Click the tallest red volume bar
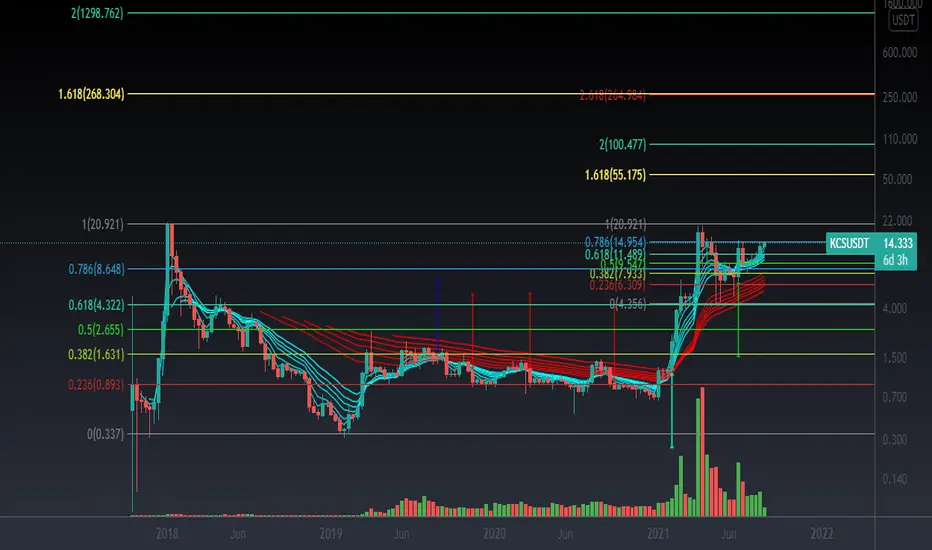The height and width of the screenshot is (550, 932). coord(703,451)
